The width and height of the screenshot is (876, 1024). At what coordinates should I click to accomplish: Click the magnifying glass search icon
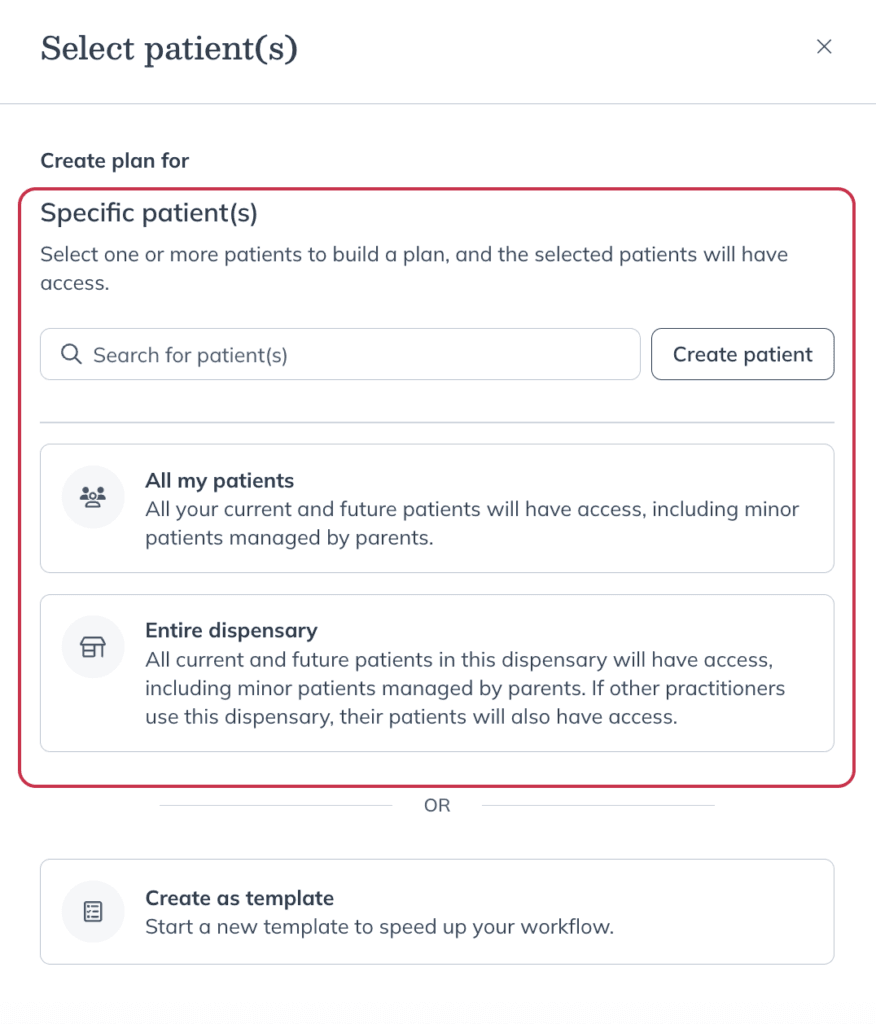(x=71, y=355)
